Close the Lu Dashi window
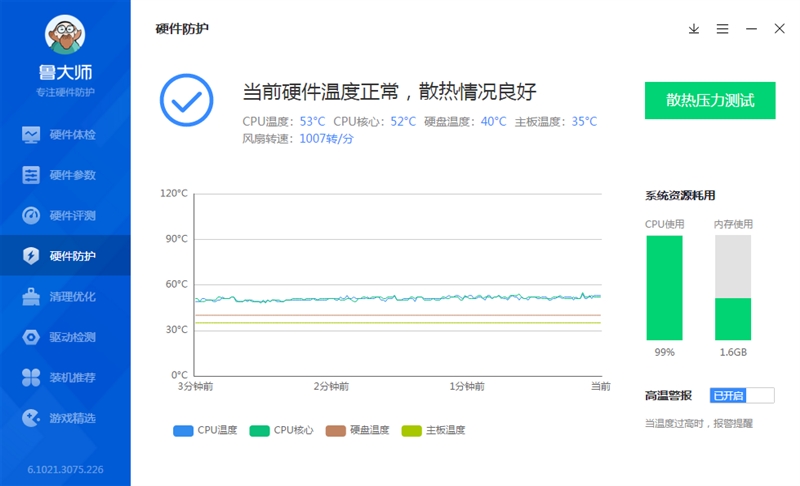Viewport: 800px width, 486px height. pos(780,29)
